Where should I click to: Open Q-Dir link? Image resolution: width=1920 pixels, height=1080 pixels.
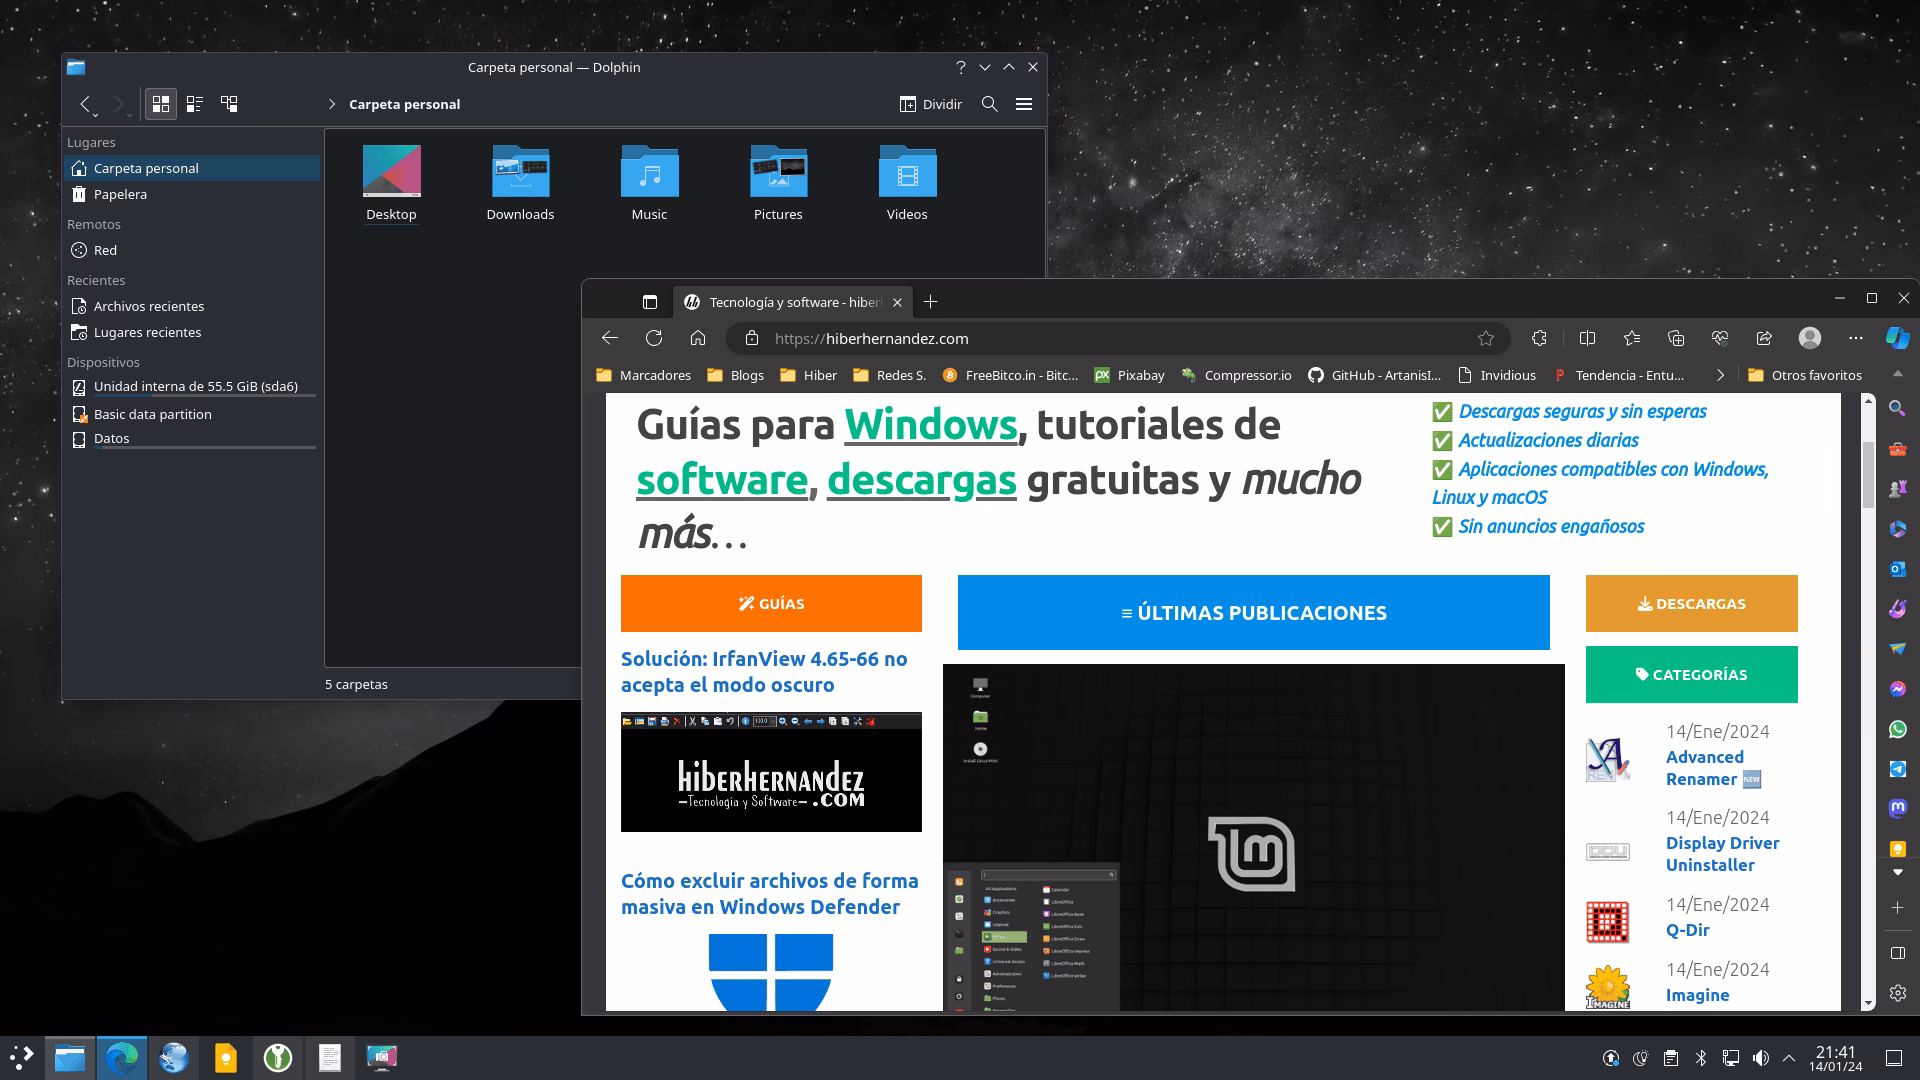(1688, 930)
